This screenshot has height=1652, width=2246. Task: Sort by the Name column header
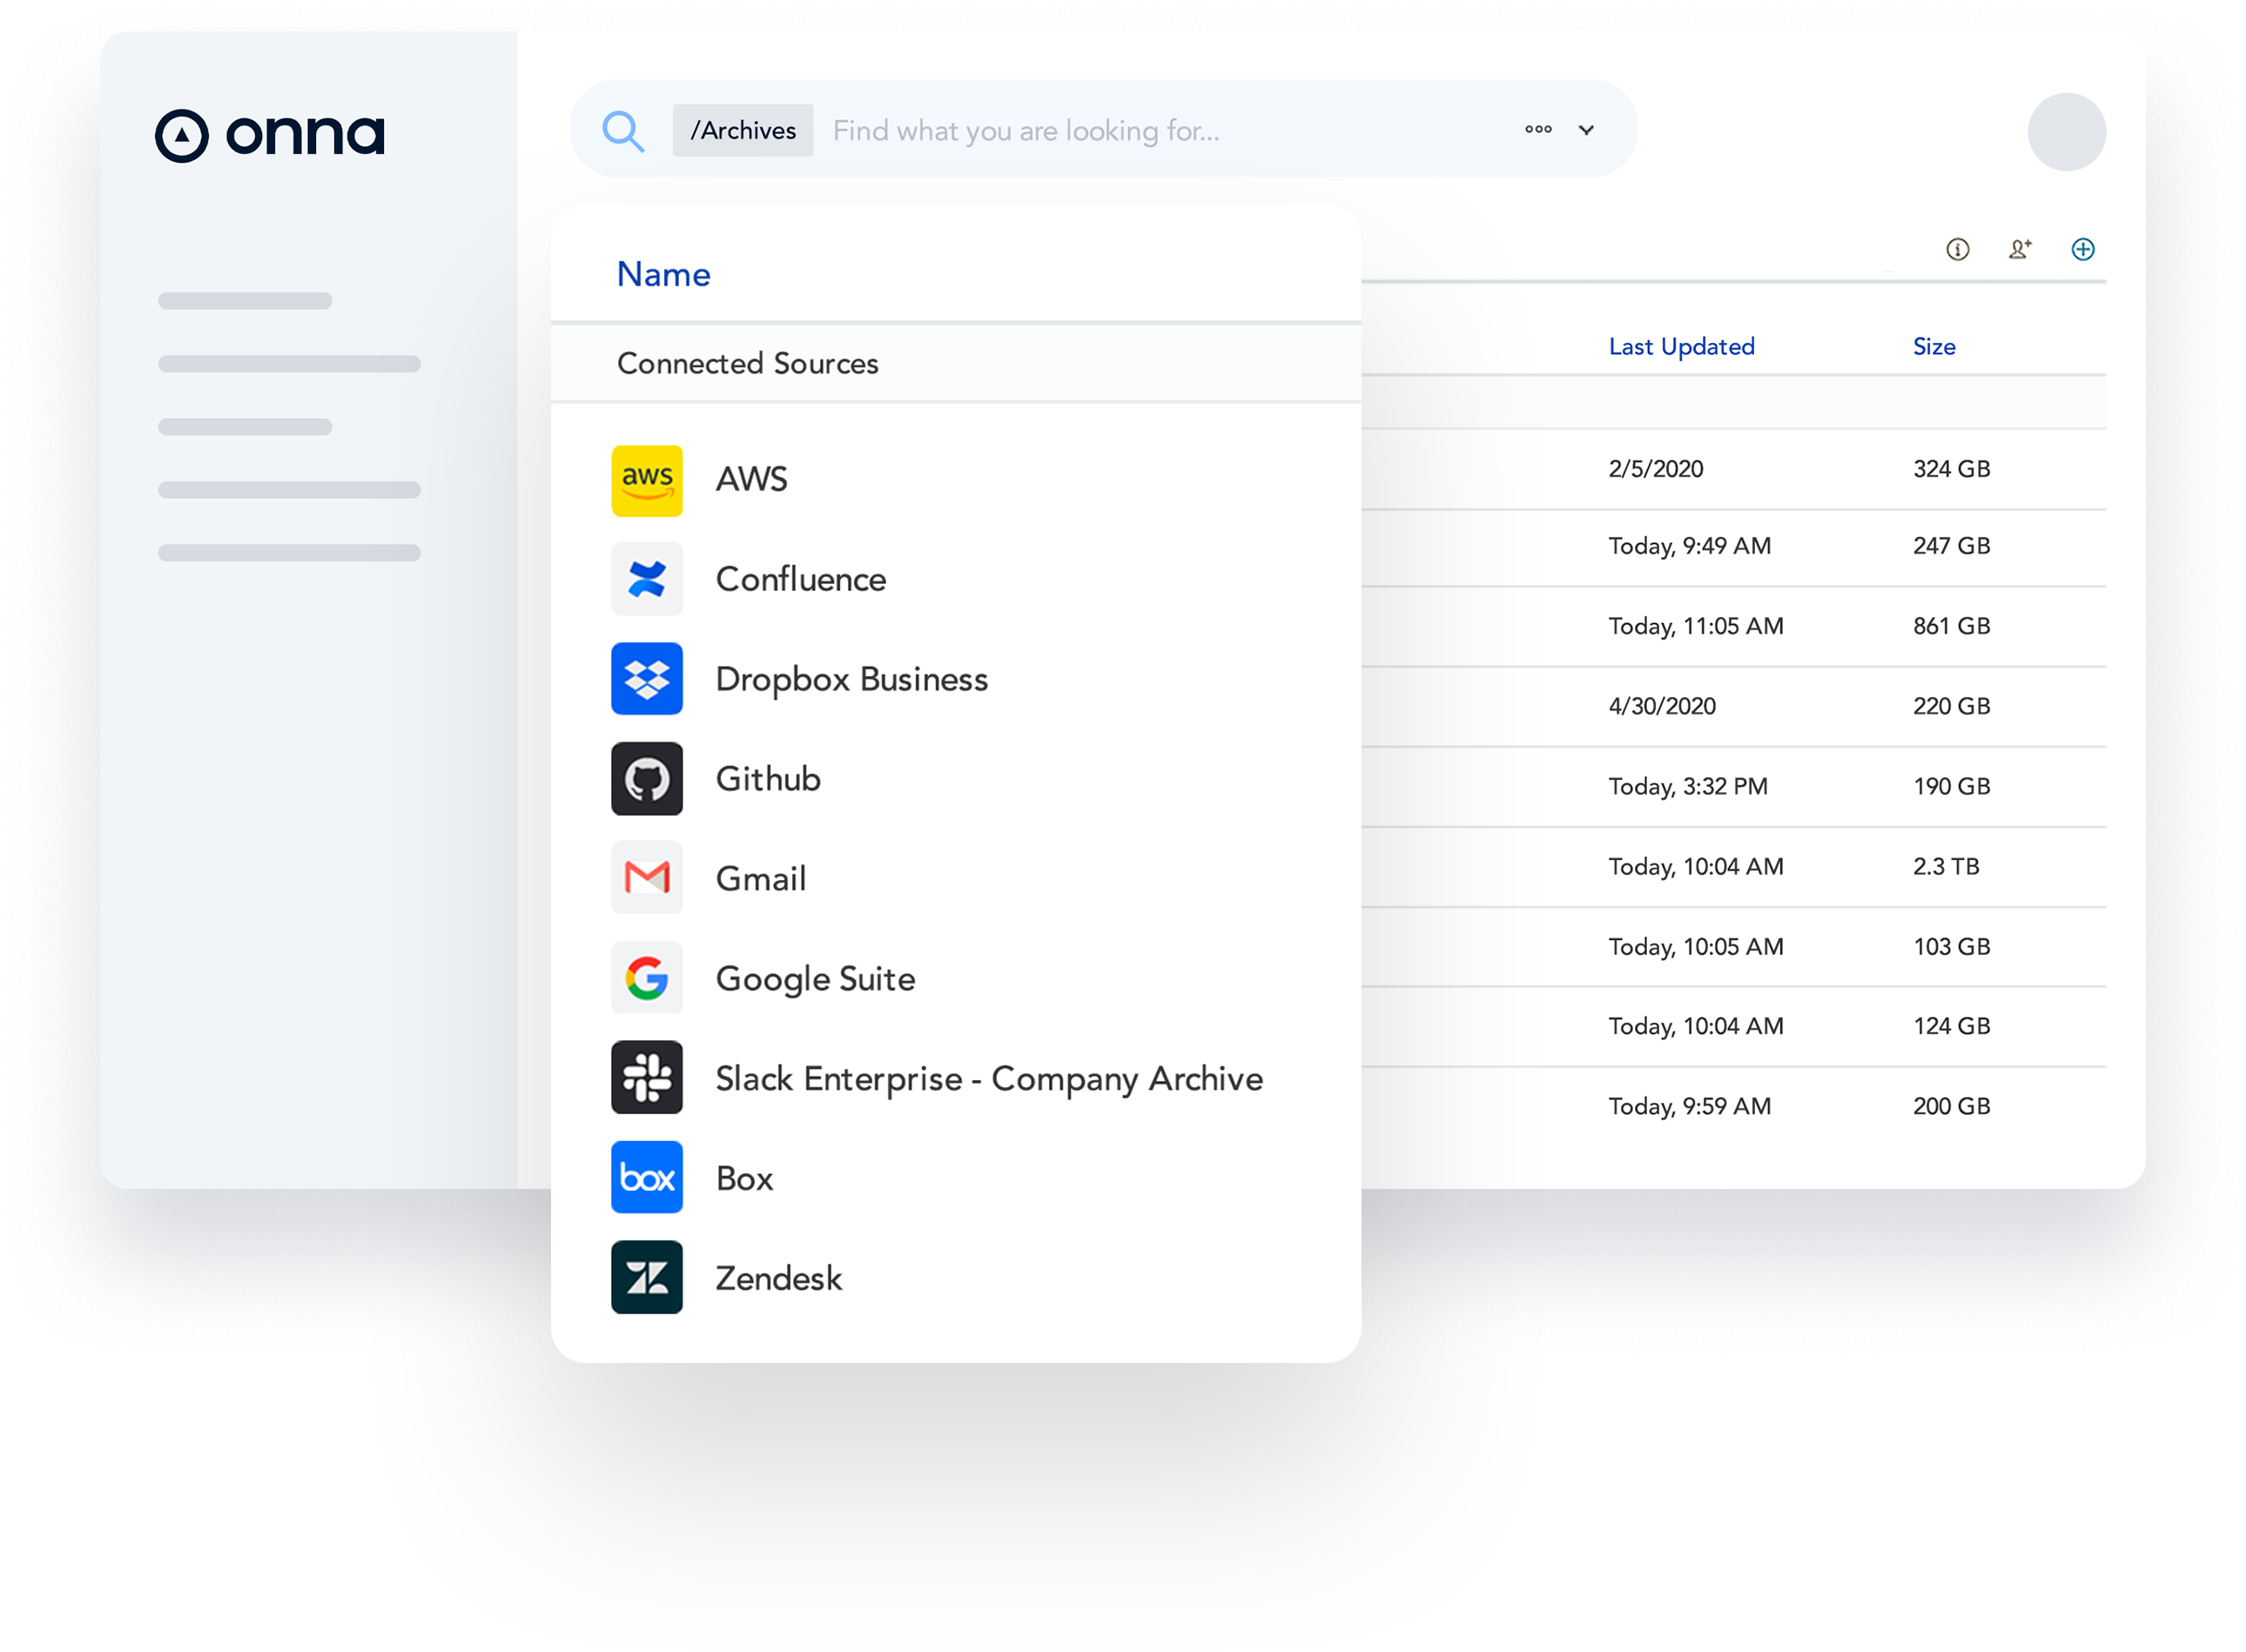point(663,274)
